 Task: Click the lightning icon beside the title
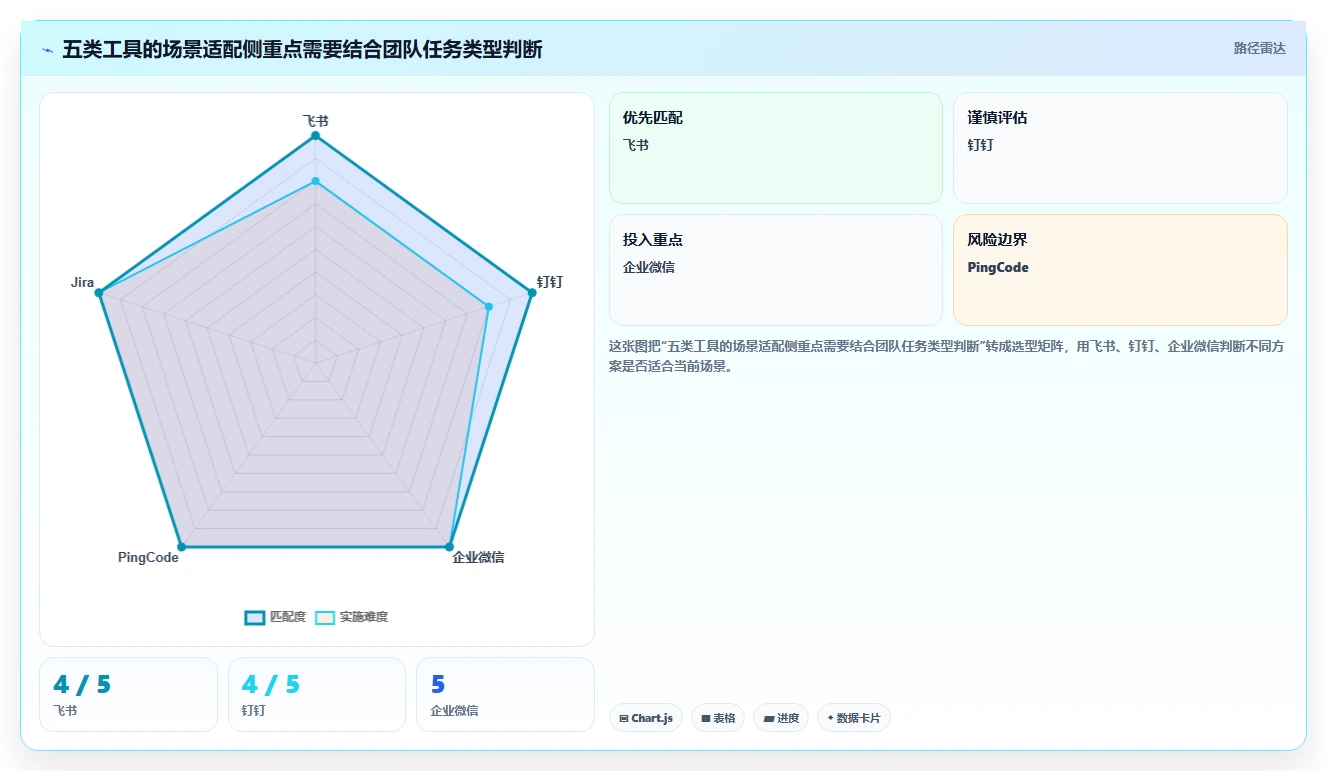pos(47,50)
